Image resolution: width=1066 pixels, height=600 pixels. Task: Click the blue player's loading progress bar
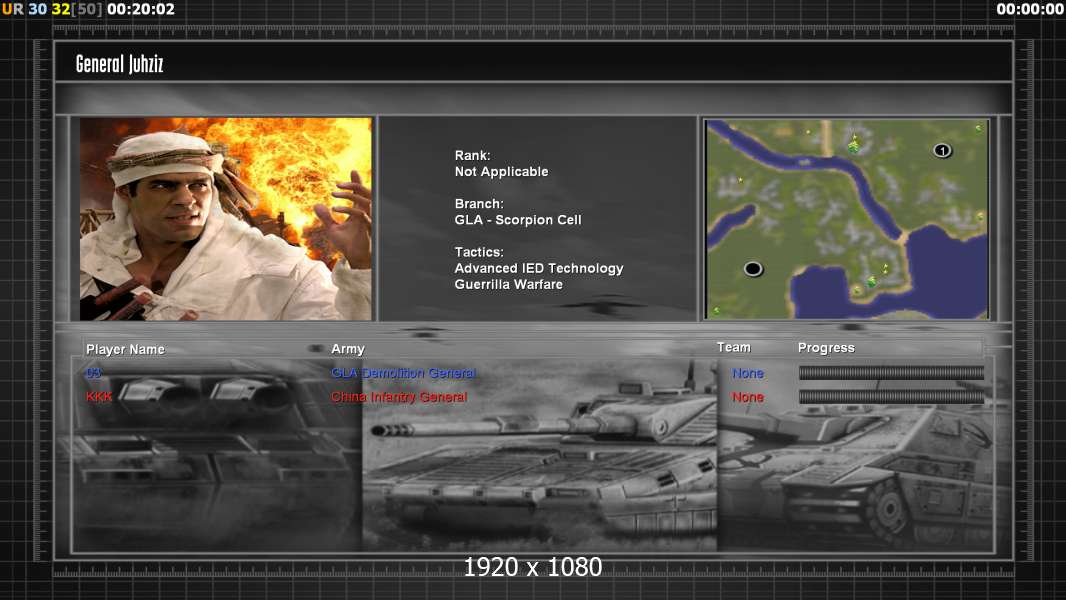coord(891,373)
